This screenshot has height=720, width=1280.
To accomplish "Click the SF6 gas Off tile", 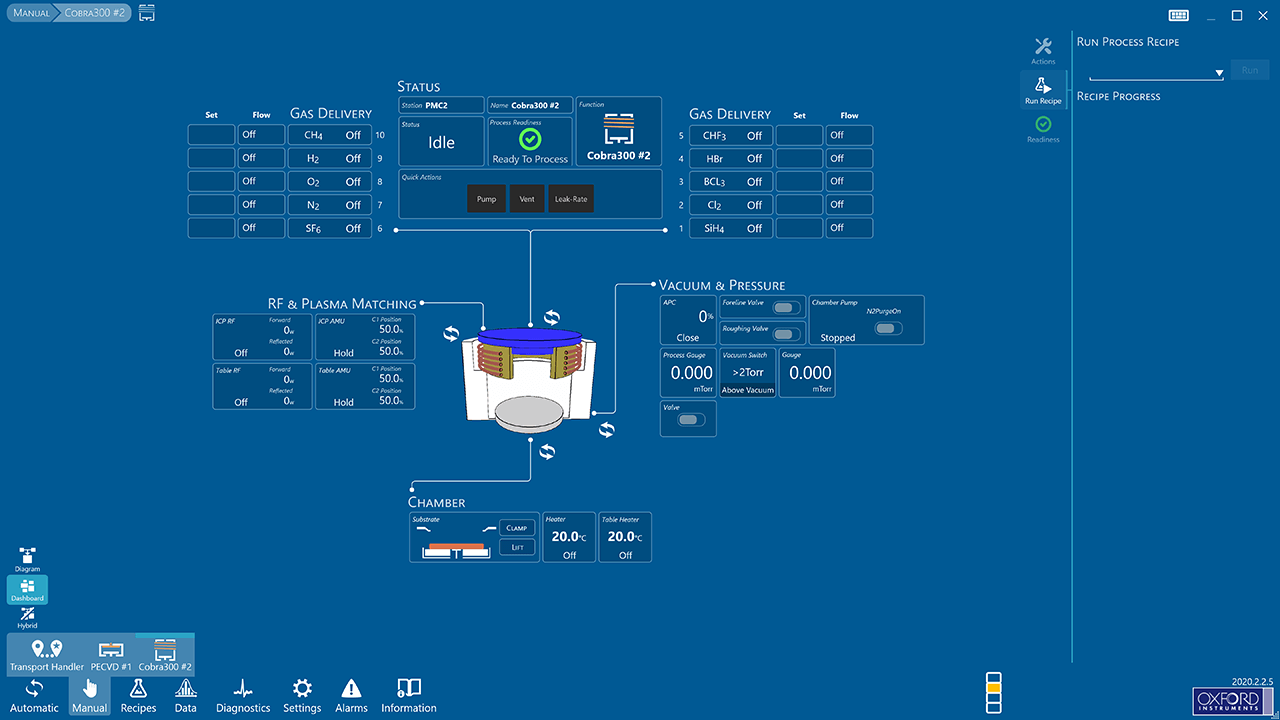I will 329,228.
